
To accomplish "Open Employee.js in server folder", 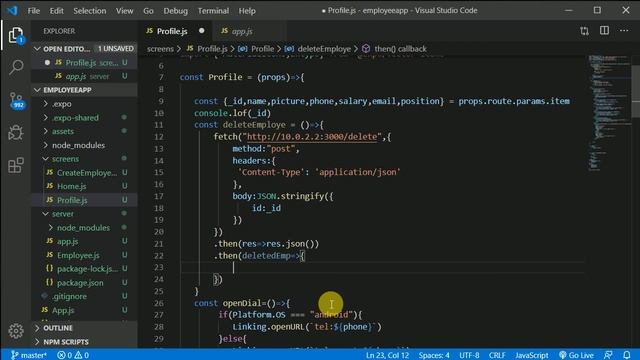I will (x=84, y=255).
